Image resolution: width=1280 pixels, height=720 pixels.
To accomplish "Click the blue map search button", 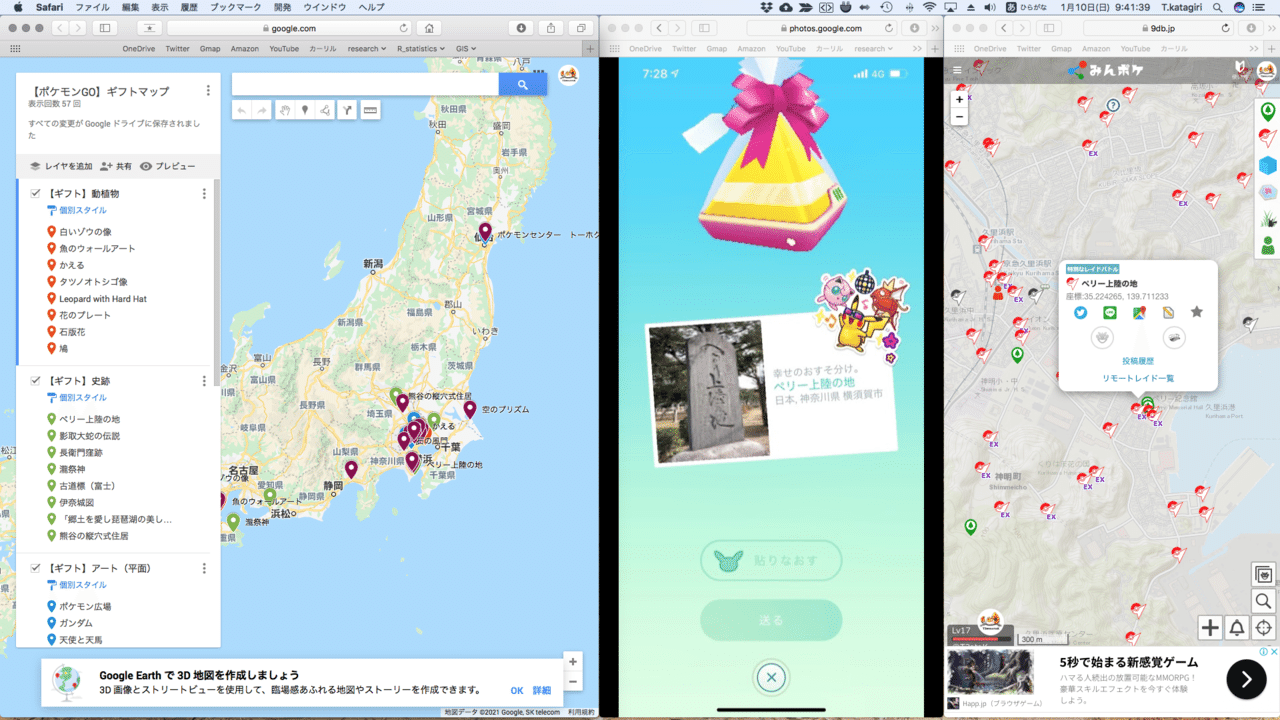I will tap(522, 85).
